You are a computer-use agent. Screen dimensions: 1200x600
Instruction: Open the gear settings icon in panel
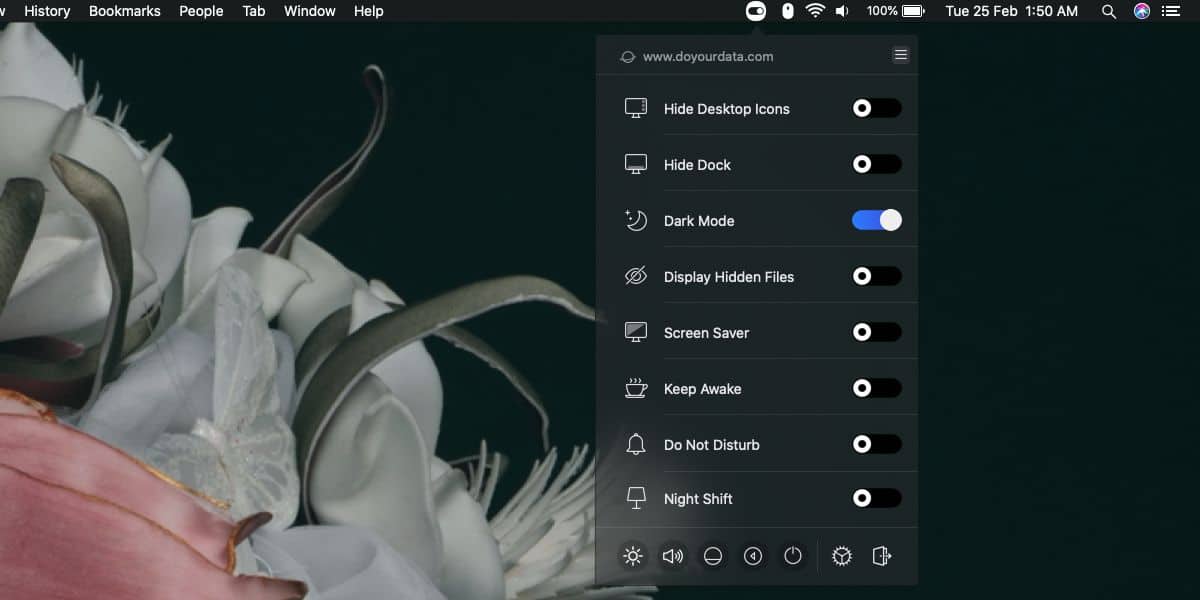(x=842, y=556)
